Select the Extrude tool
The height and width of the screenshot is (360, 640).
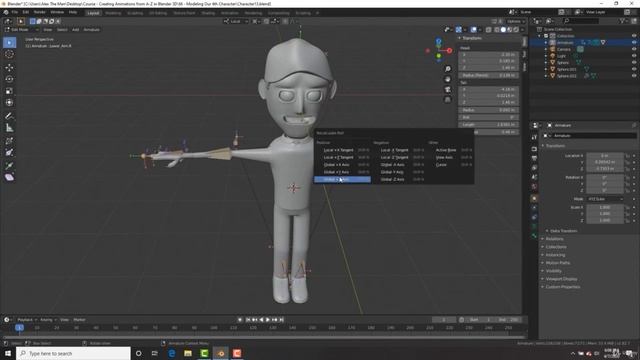point(9,165)
